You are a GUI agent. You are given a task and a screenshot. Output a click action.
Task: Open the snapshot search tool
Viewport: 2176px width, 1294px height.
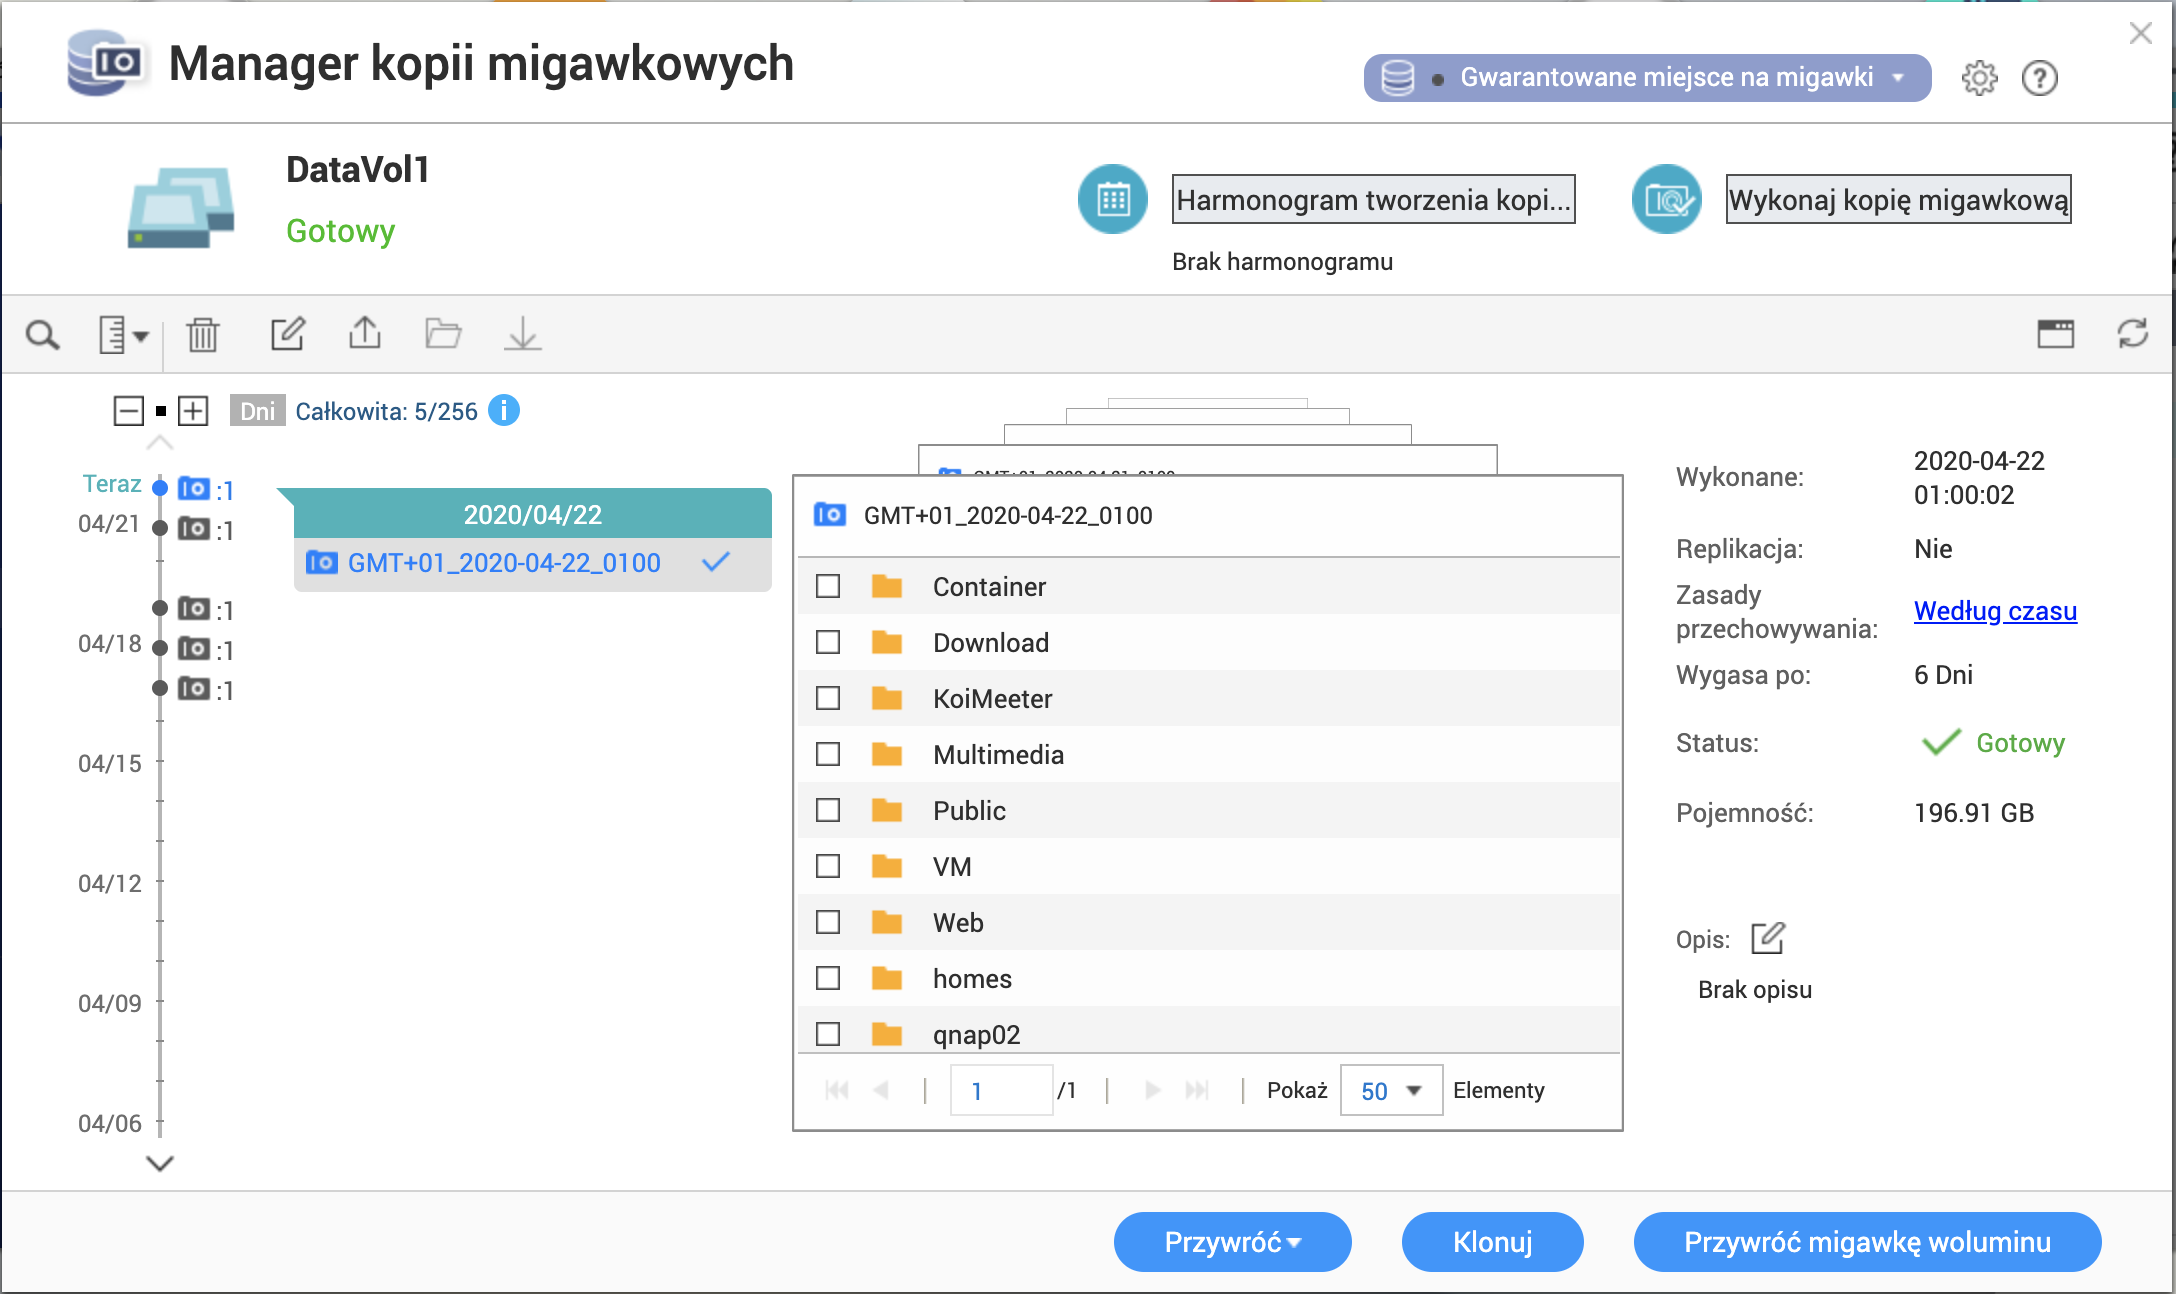click(42, 334)
